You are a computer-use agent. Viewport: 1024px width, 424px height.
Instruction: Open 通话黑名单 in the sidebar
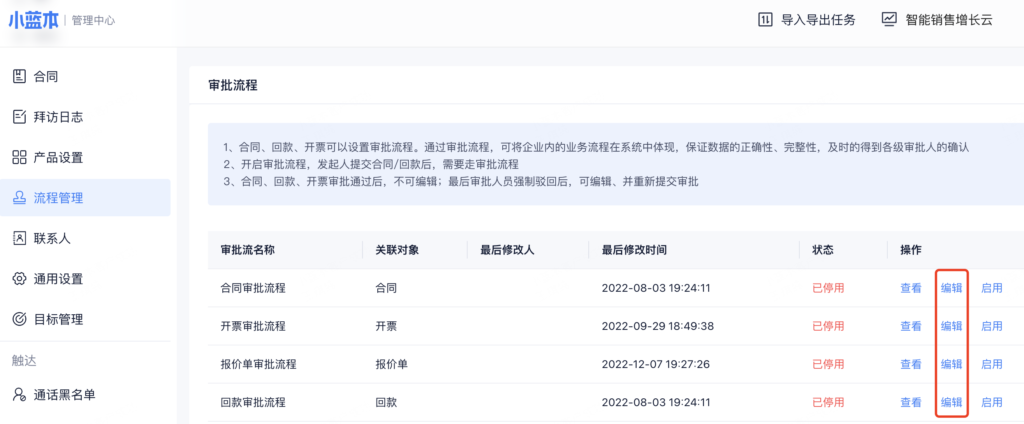[x=65, y=394]
